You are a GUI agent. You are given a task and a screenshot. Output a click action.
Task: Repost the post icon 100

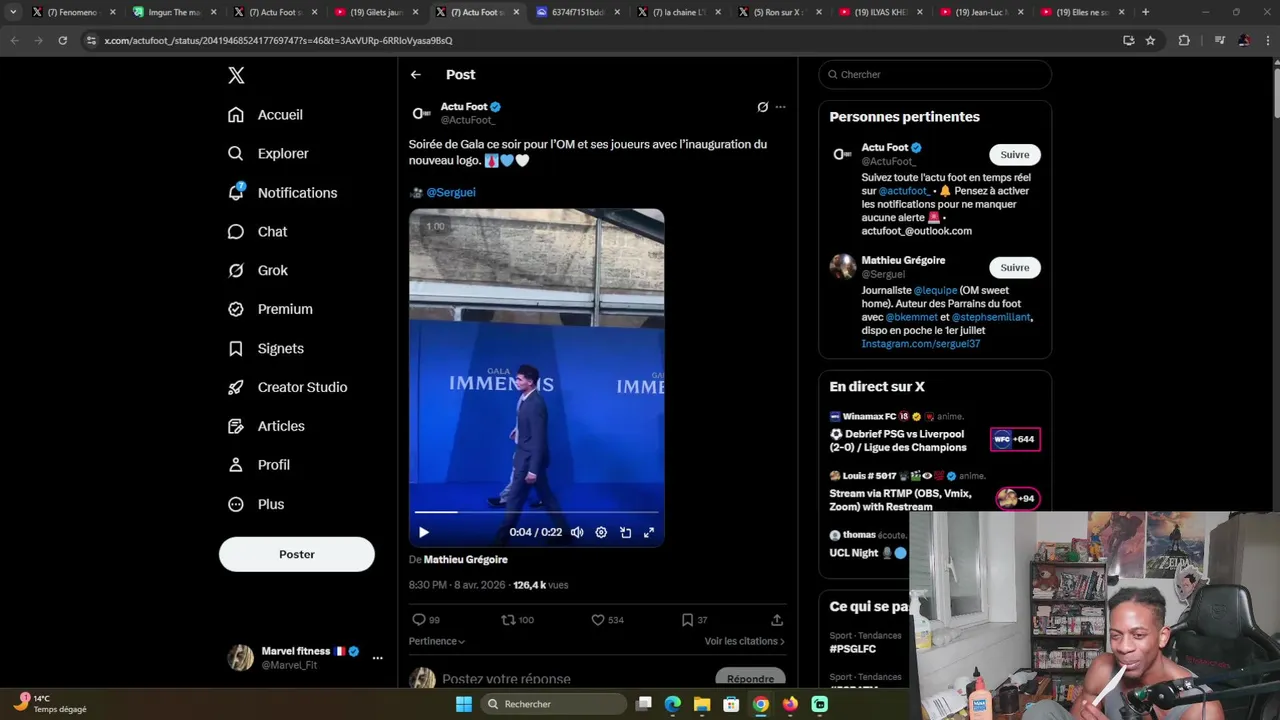coord(517,620)
